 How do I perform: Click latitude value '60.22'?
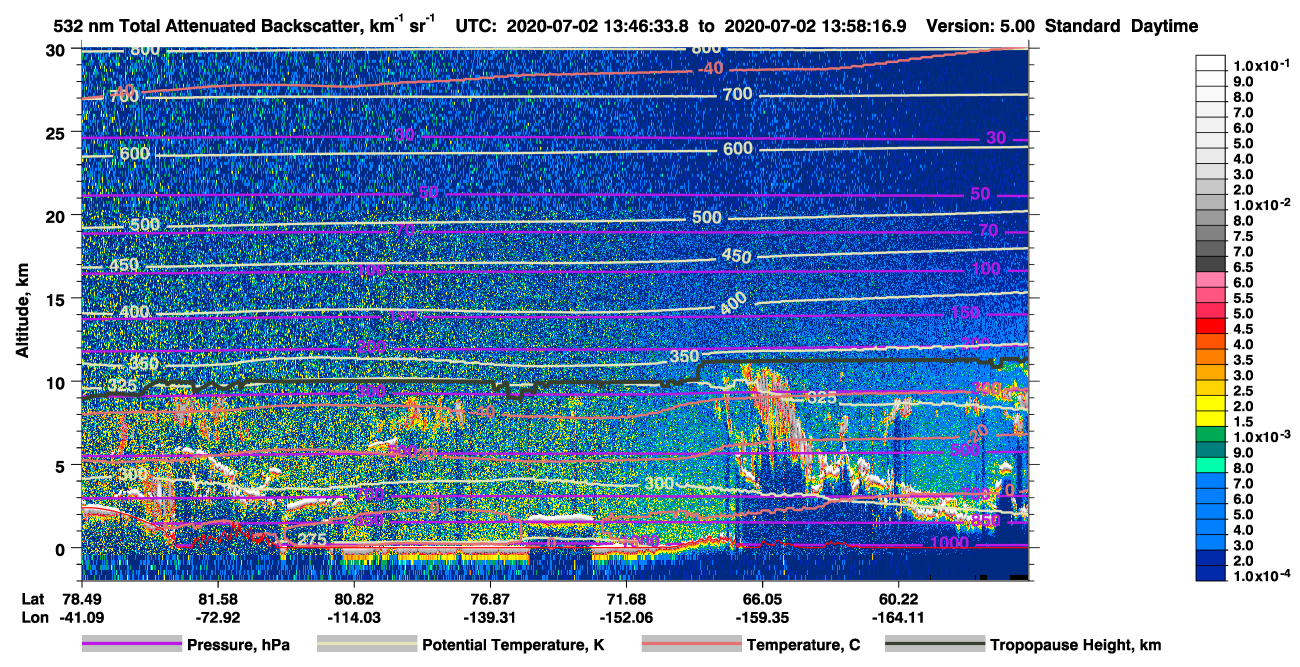pos(898,598)
